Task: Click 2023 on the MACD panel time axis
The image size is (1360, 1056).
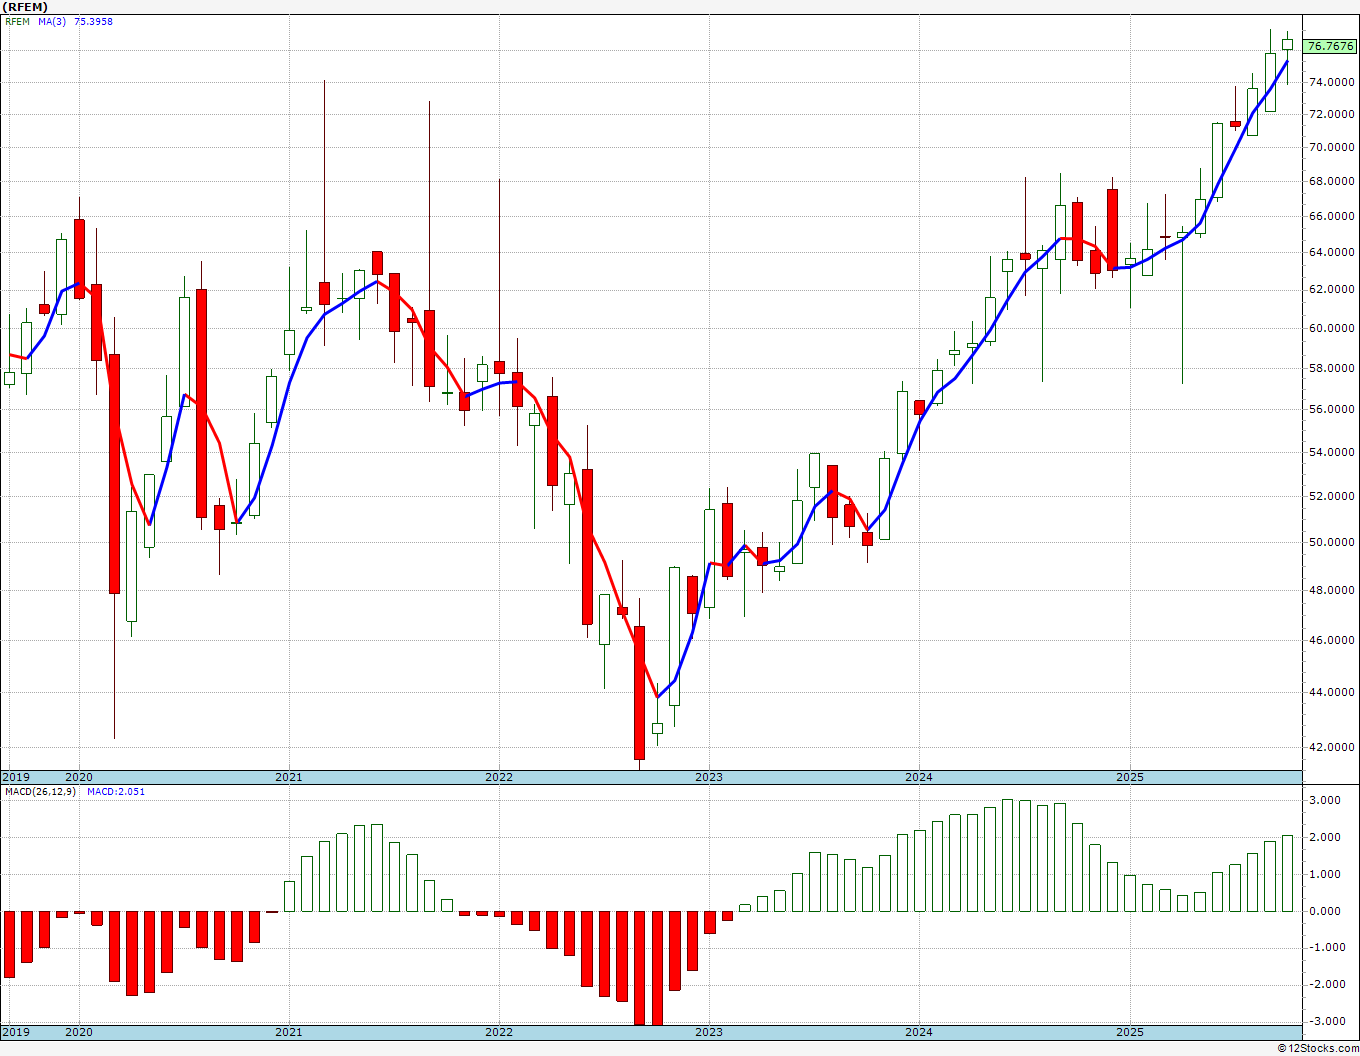Action: coord(709,1032)
